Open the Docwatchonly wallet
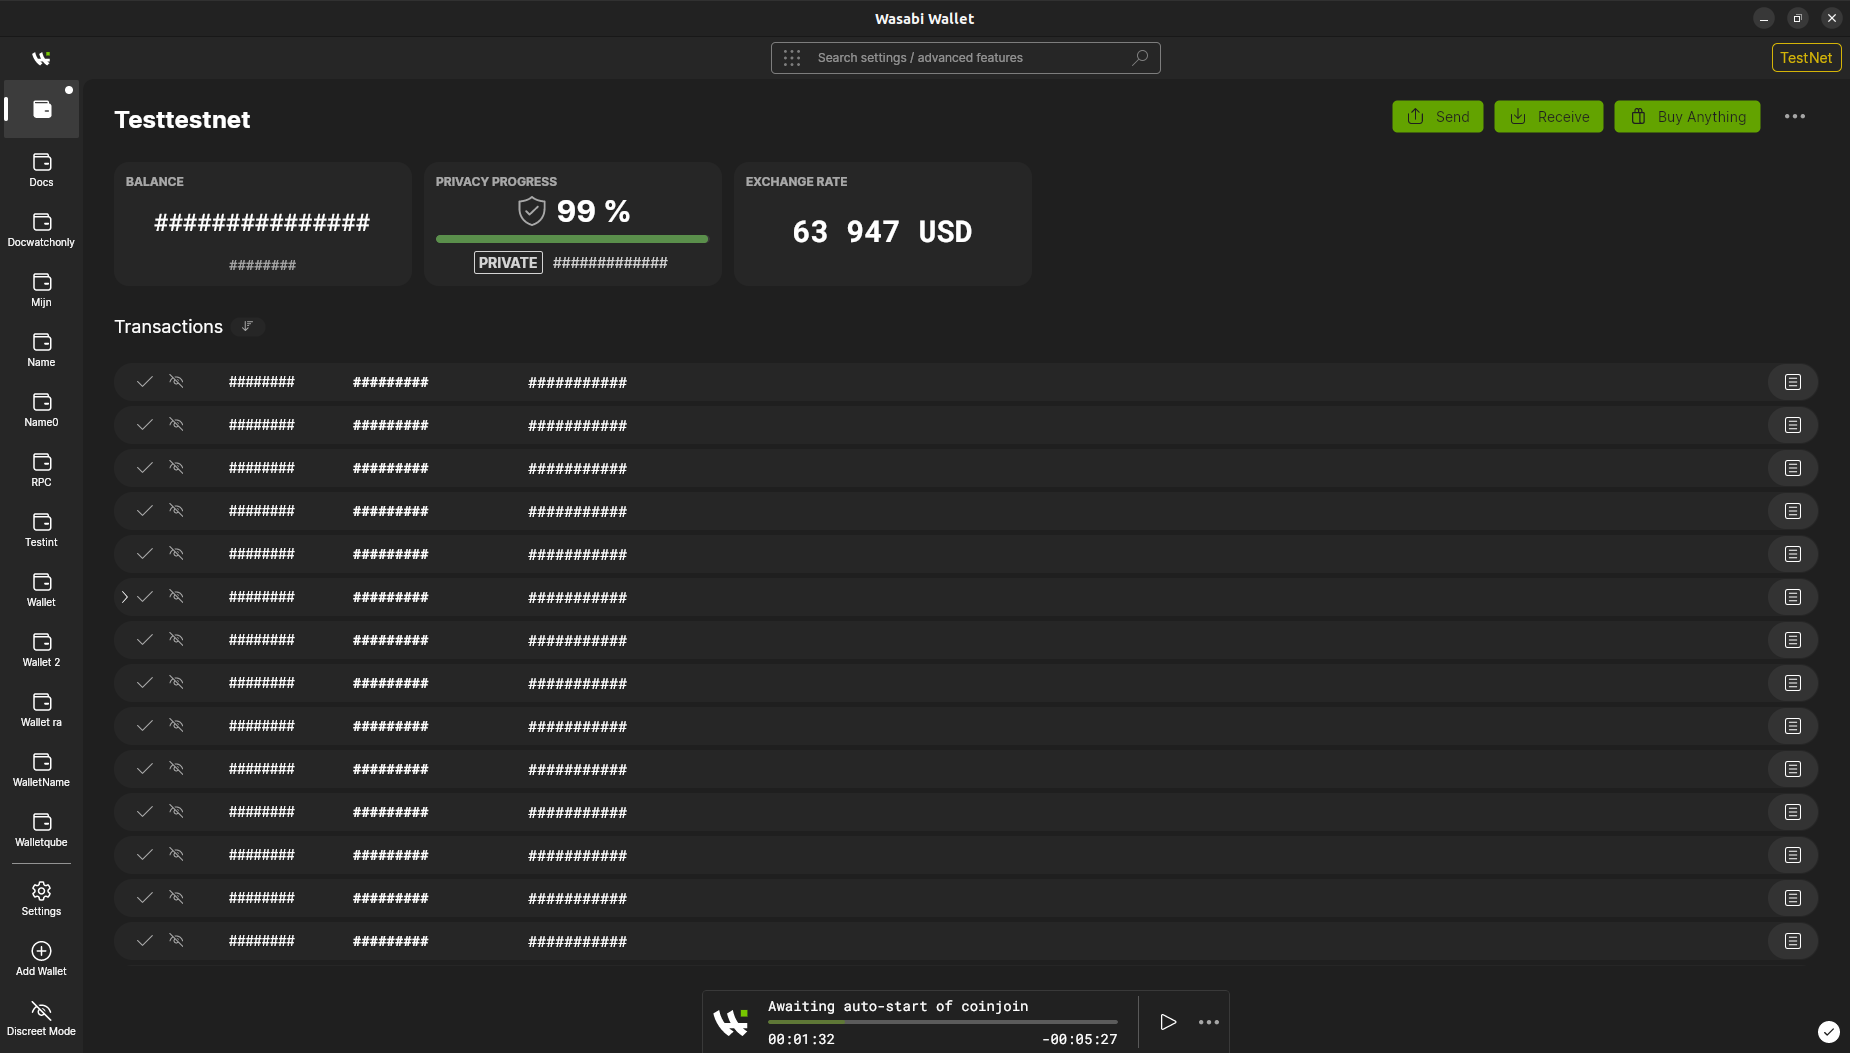Image resolution: width=1850 pixels, height=1053 pixels. point(41,229)
